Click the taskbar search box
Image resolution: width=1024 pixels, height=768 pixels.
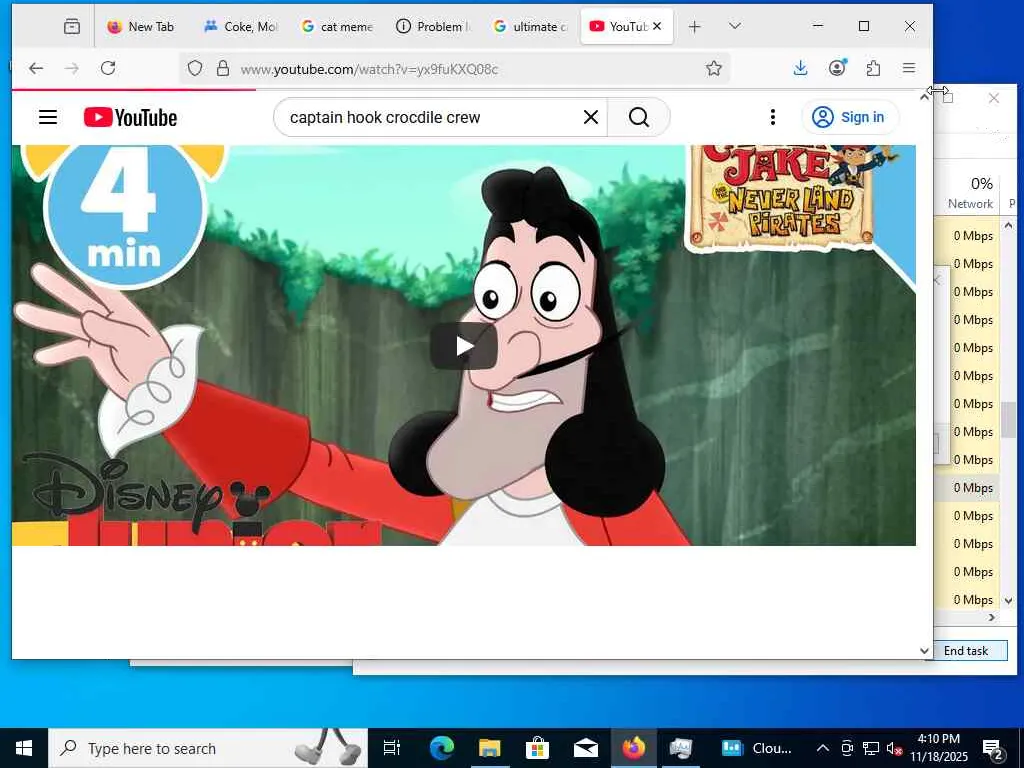point(208,748)
